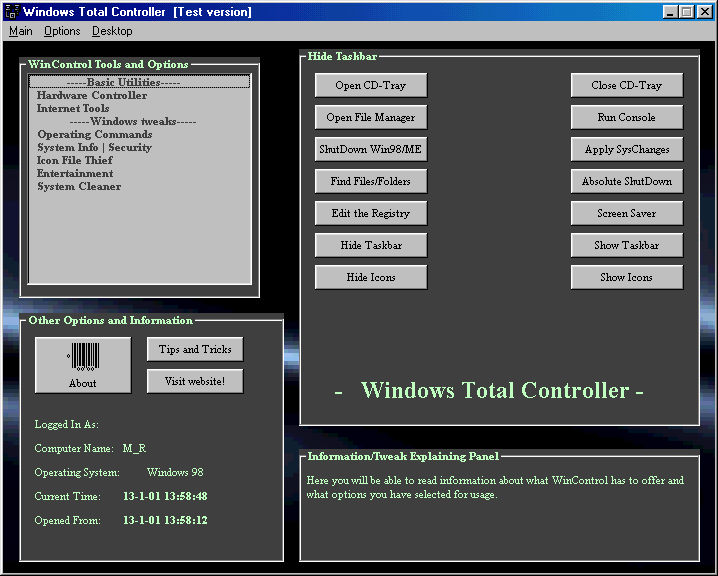The height and width of the screenshot is (576, 718).
Task: Launch Open File Manager
Action: pyautogui.click(x=371, y=117)
